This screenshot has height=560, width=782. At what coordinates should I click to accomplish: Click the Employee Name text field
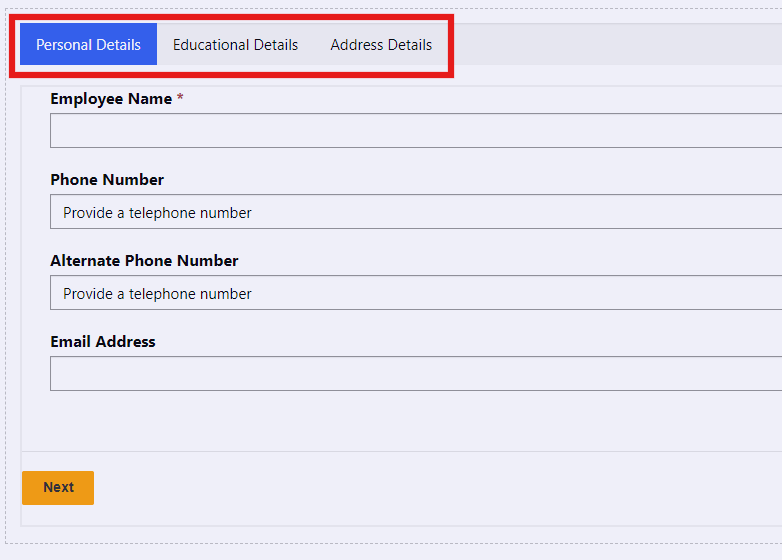click(415, 131)
